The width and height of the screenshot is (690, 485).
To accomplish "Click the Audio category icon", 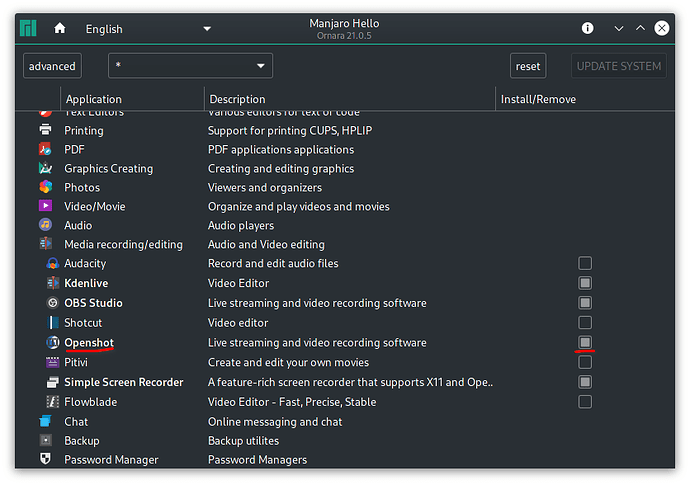I will [45, 225].
